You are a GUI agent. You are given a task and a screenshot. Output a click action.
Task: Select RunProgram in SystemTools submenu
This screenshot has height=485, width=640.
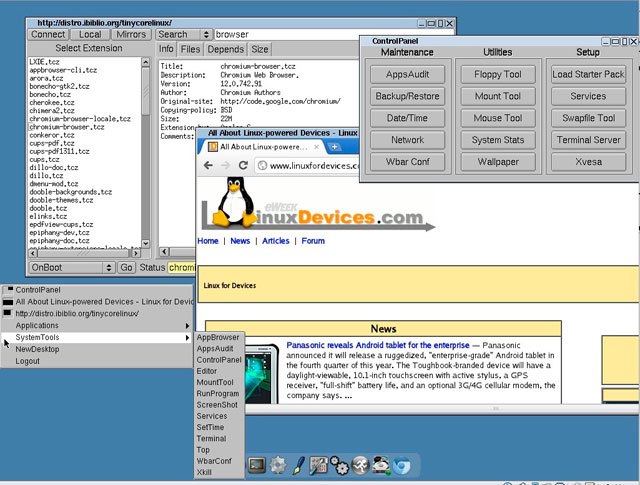click(219, 394)
